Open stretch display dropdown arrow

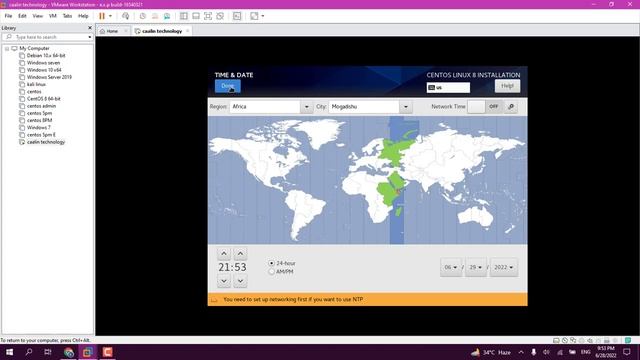tap(263, 16)
